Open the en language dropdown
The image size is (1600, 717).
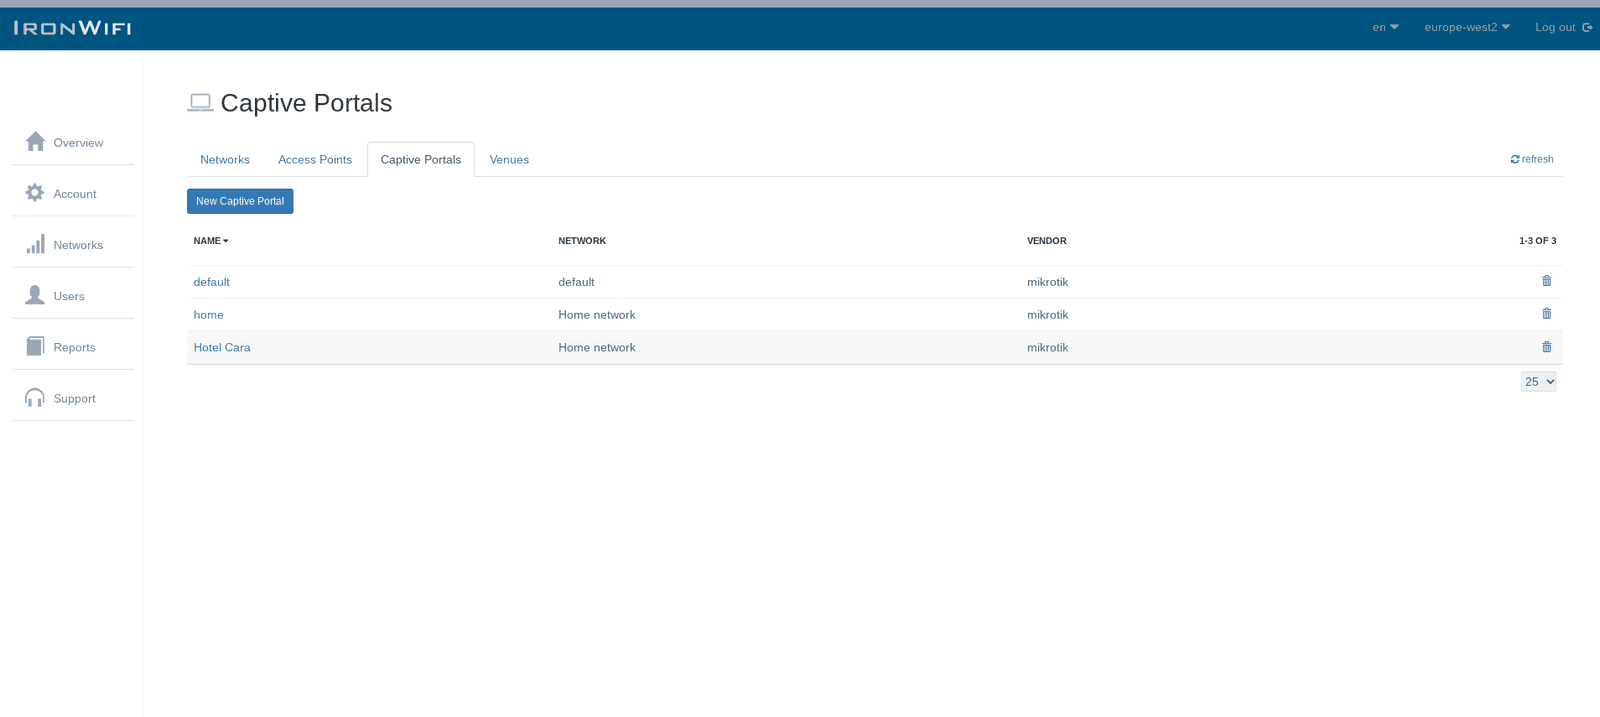pos(1385,27)
